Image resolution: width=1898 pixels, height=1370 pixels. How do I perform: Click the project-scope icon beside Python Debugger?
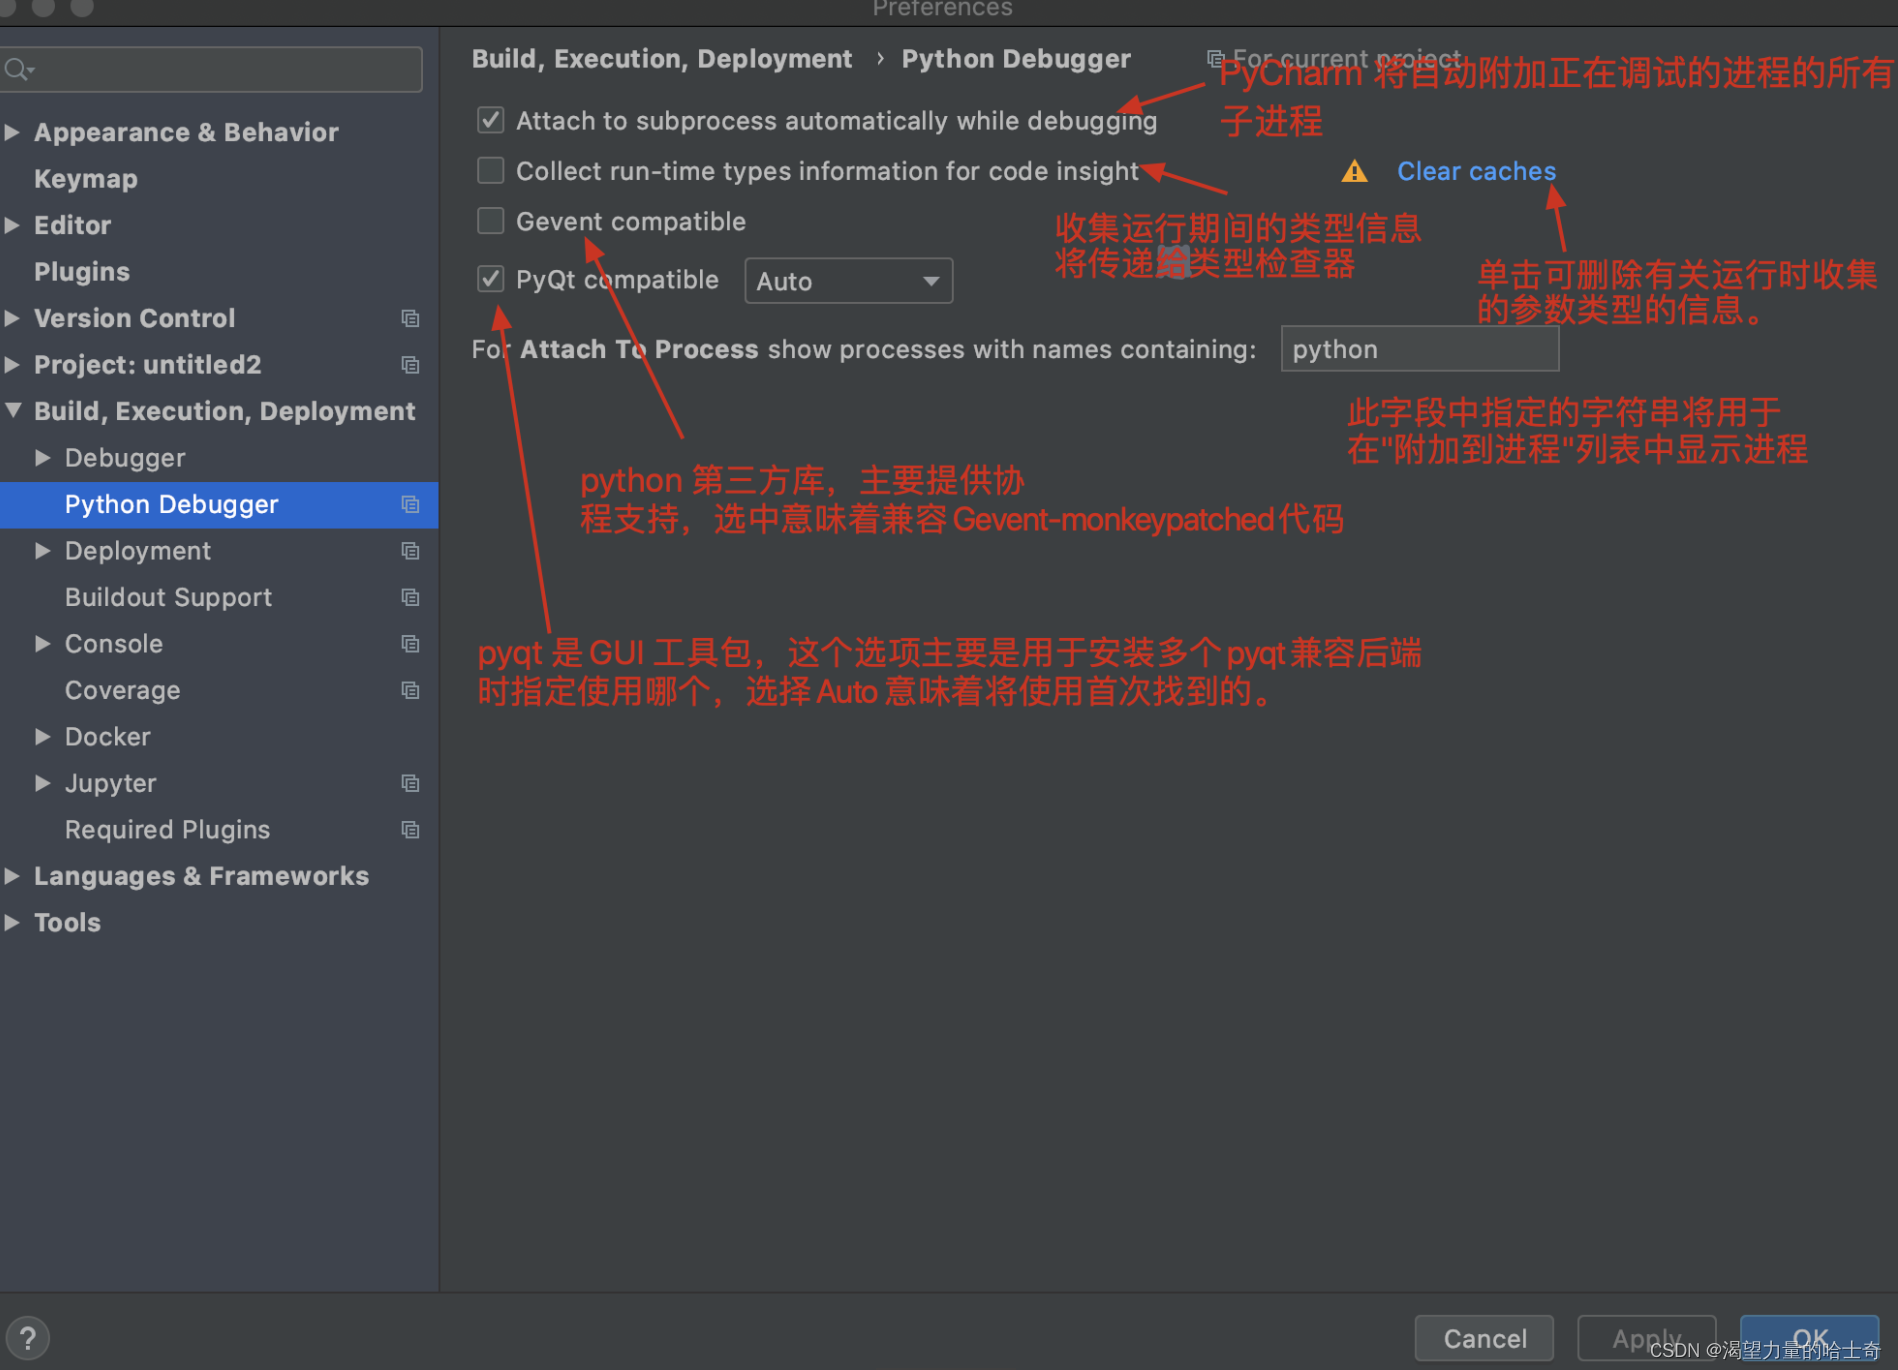click(x=410, y=504)
